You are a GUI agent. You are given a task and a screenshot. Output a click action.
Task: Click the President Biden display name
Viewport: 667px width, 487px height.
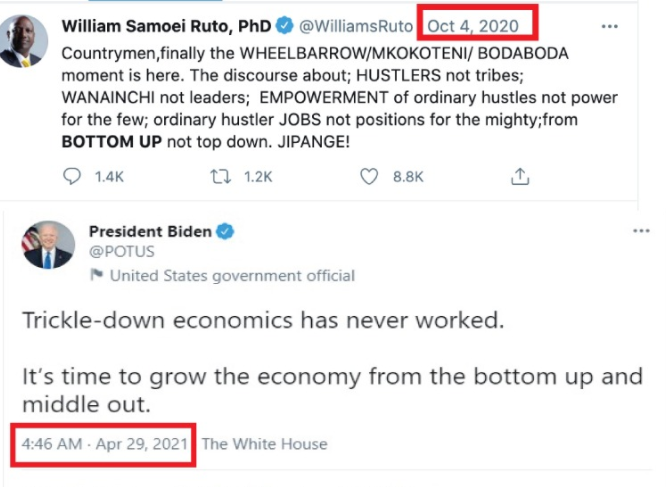(150, 231)
